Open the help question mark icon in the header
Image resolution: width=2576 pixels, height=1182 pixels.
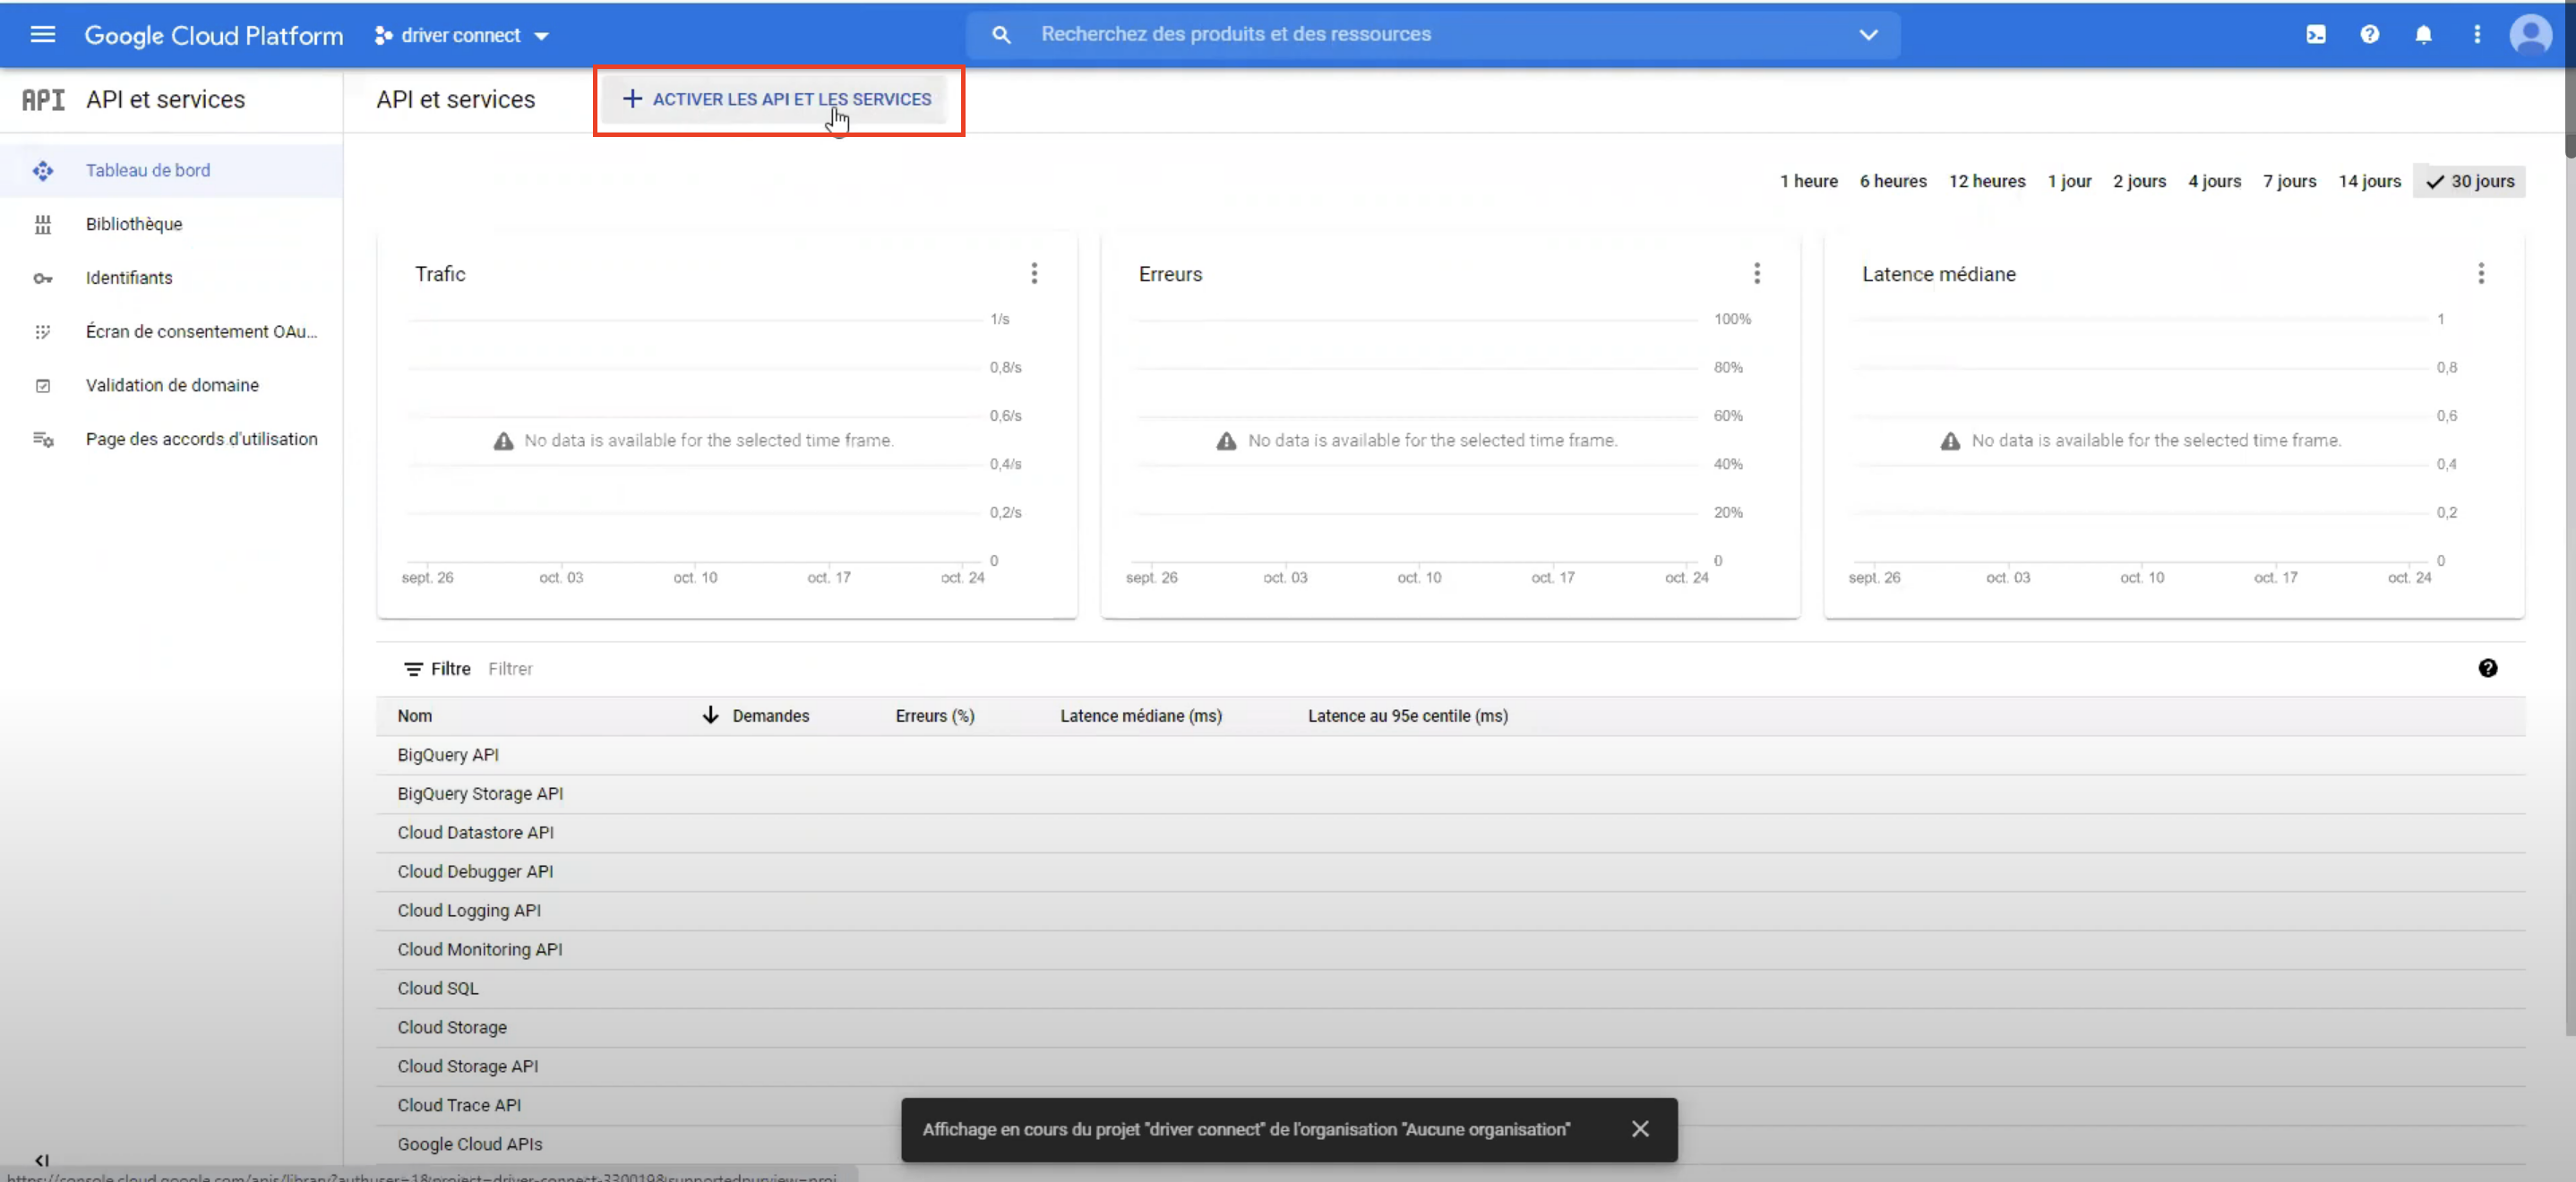coord(2370,35)
